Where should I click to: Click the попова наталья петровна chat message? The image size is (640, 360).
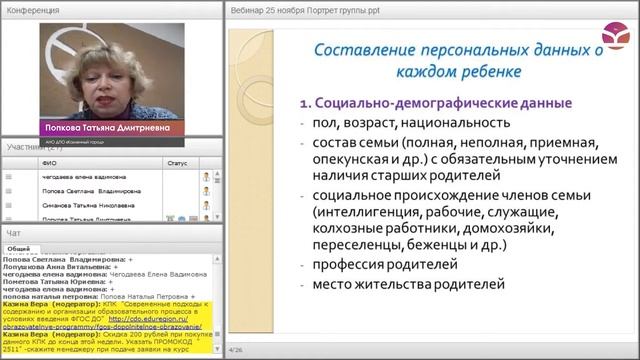point(99,297)
